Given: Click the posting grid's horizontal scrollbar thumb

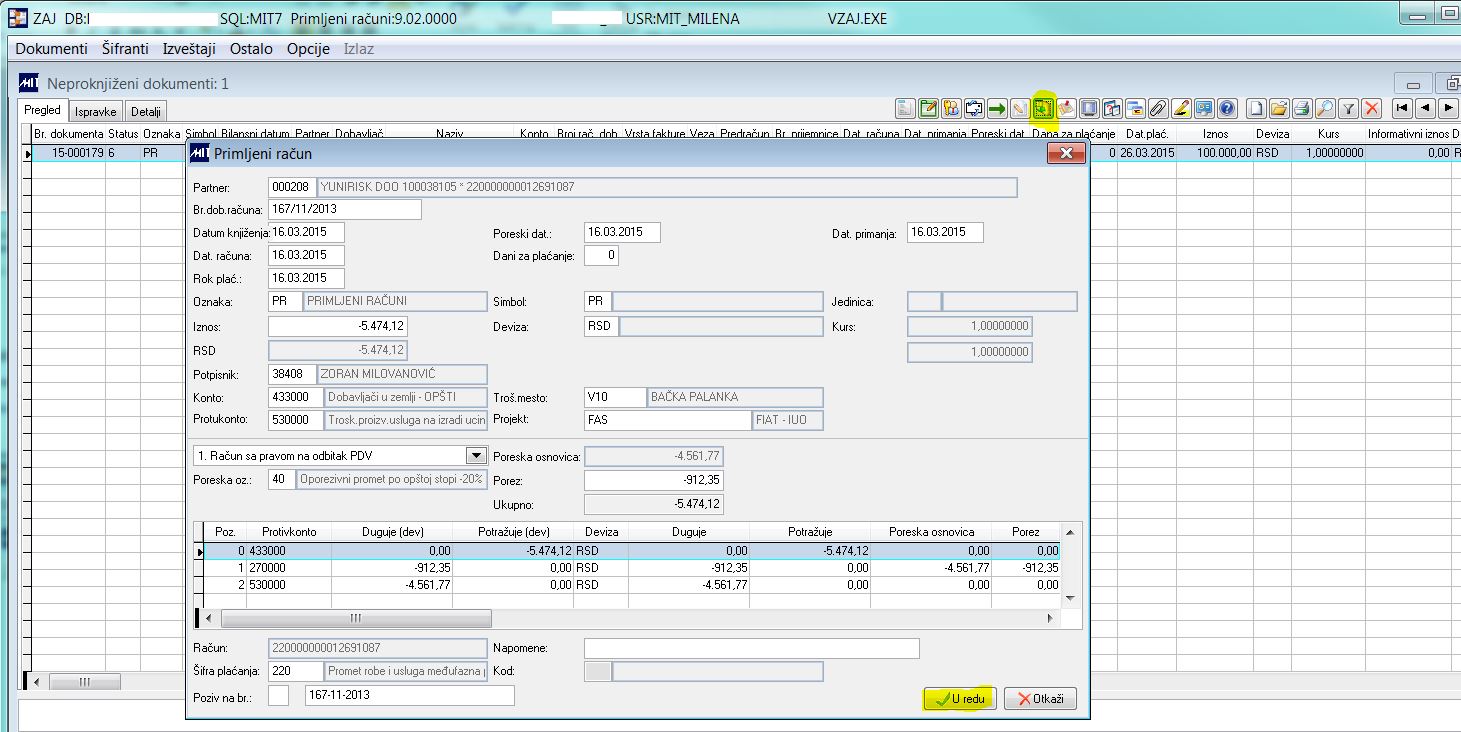Looking at the screenshot, I should 354,618.
